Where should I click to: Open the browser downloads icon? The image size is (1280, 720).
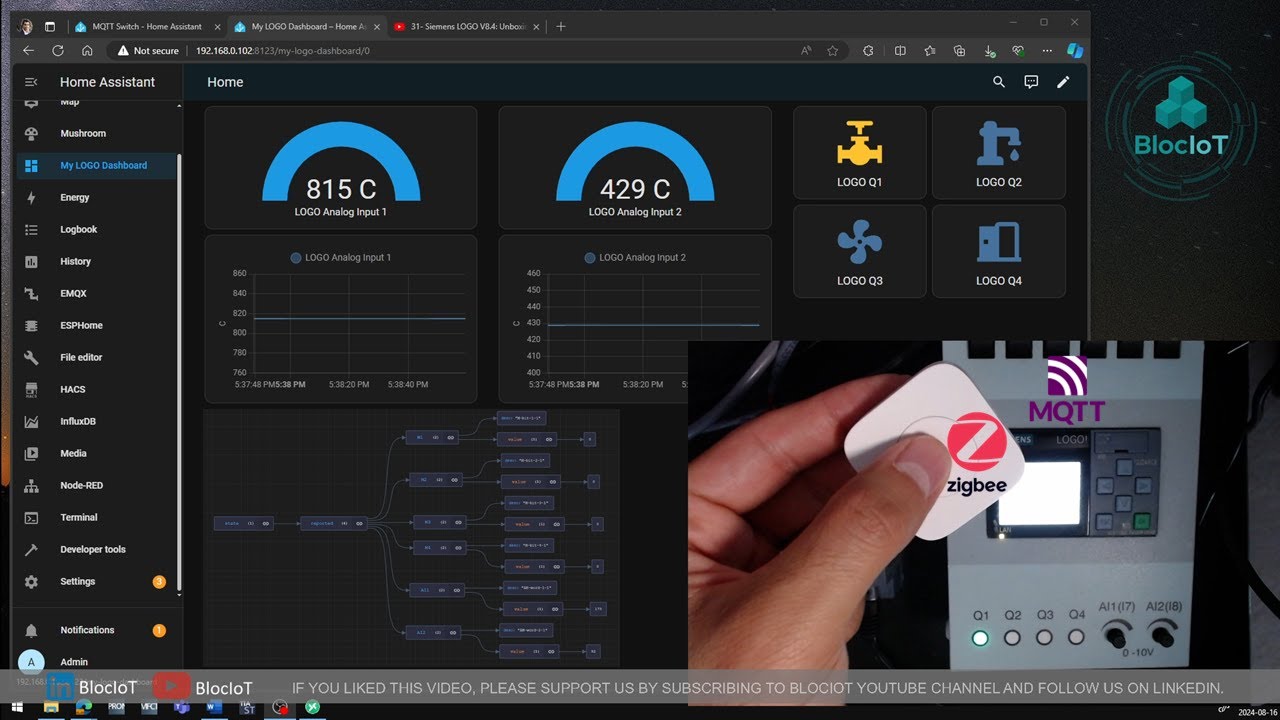coord(988,50)
